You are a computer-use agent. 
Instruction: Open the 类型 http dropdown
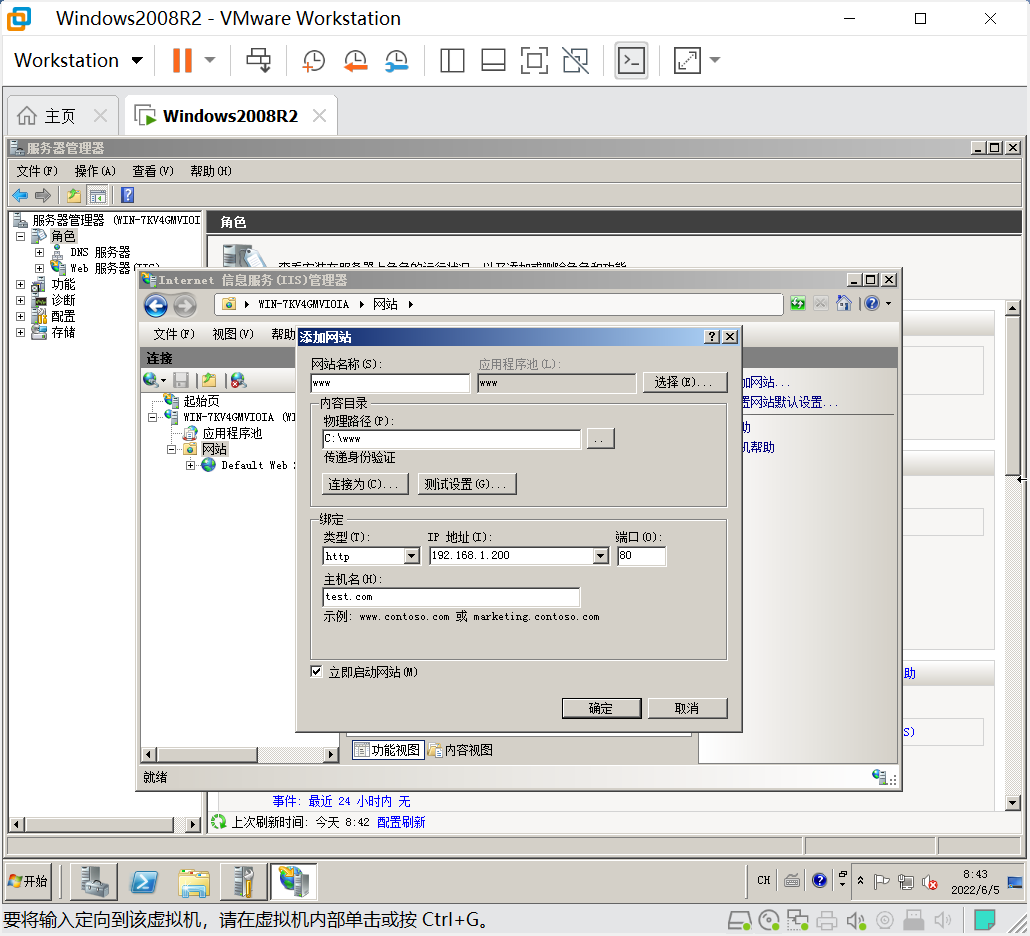coord(411,556)
